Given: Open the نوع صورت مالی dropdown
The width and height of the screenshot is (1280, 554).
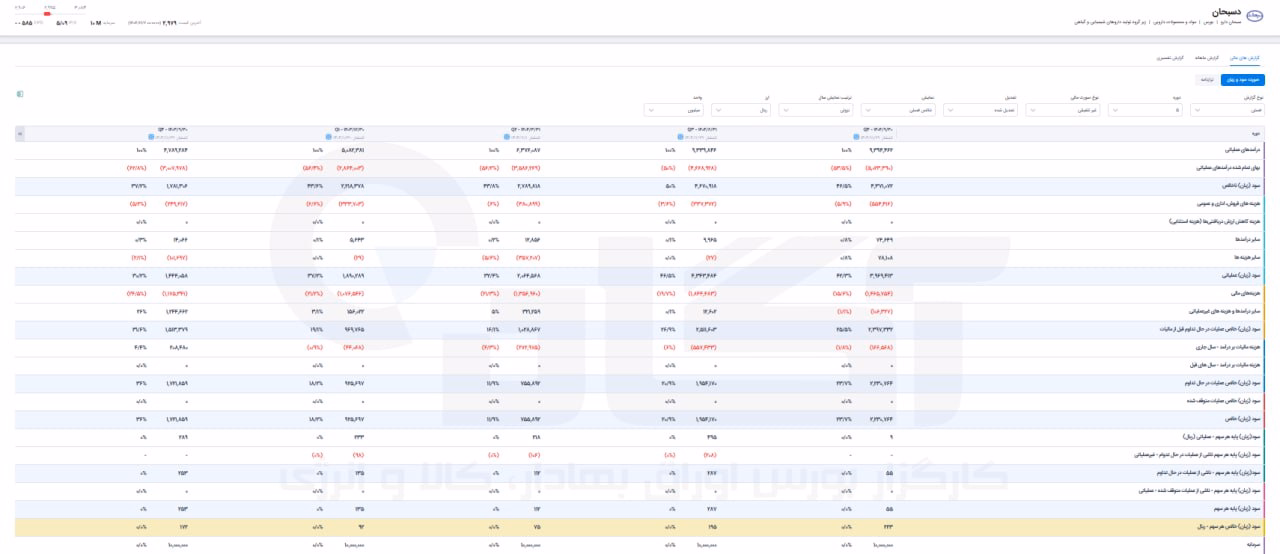Looking at the screenshot, I should [x=1063, y=110].
